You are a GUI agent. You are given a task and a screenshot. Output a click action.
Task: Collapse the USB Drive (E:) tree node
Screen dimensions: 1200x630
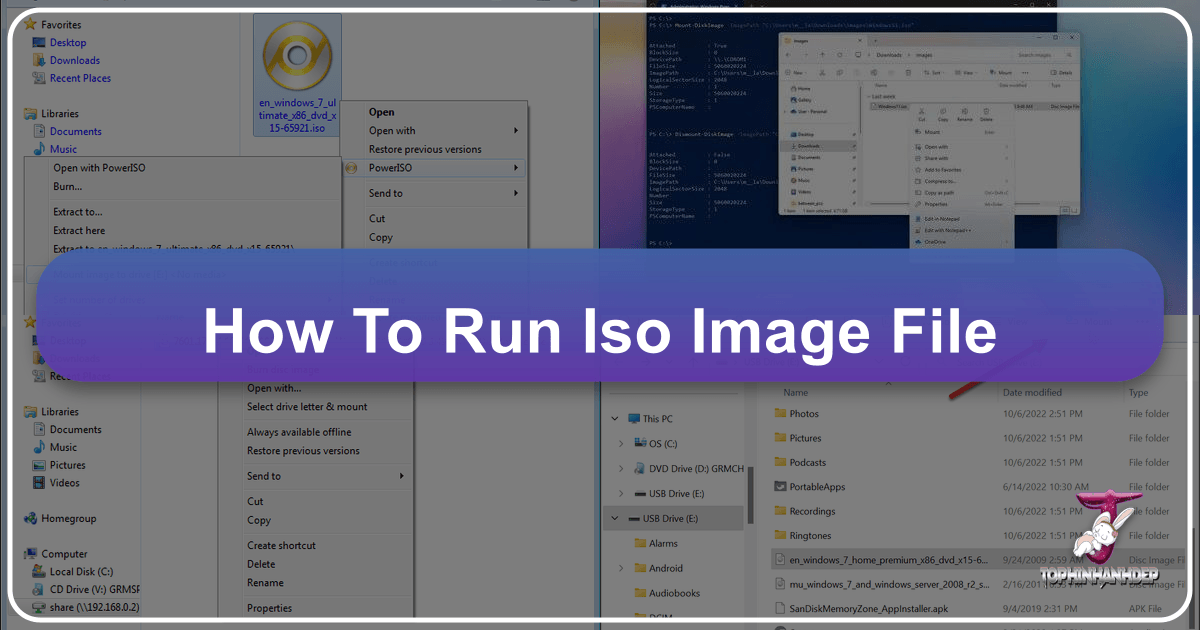pos(614,518)
